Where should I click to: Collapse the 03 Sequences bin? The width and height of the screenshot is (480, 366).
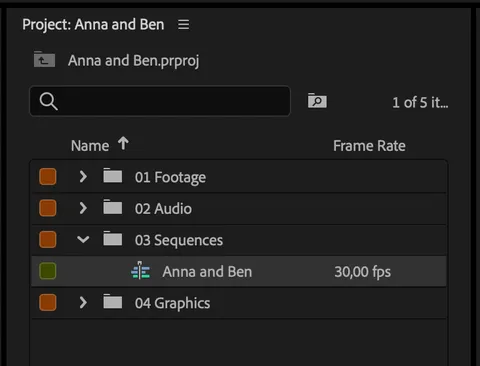pos(83,239)
